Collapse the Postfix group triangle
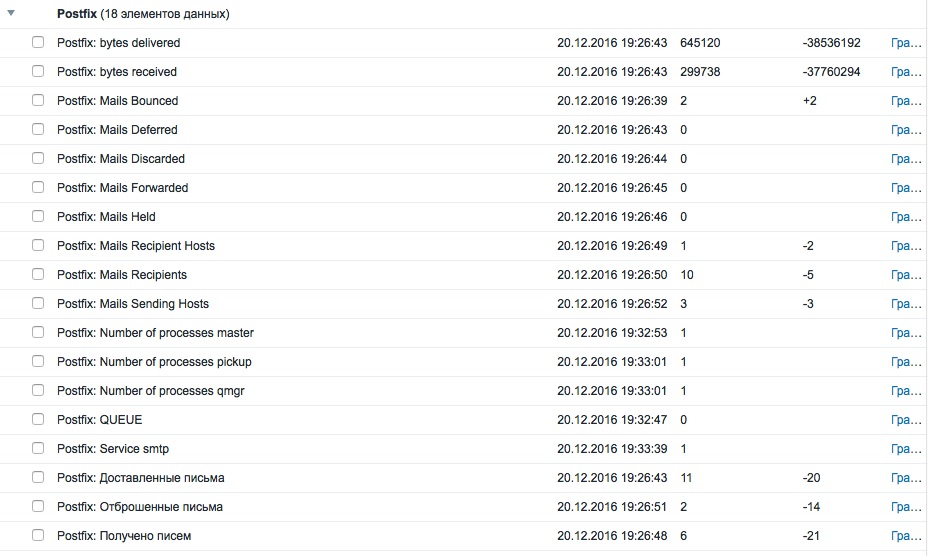This screenshot has width=928, height=556. click(x=11, y=13)
